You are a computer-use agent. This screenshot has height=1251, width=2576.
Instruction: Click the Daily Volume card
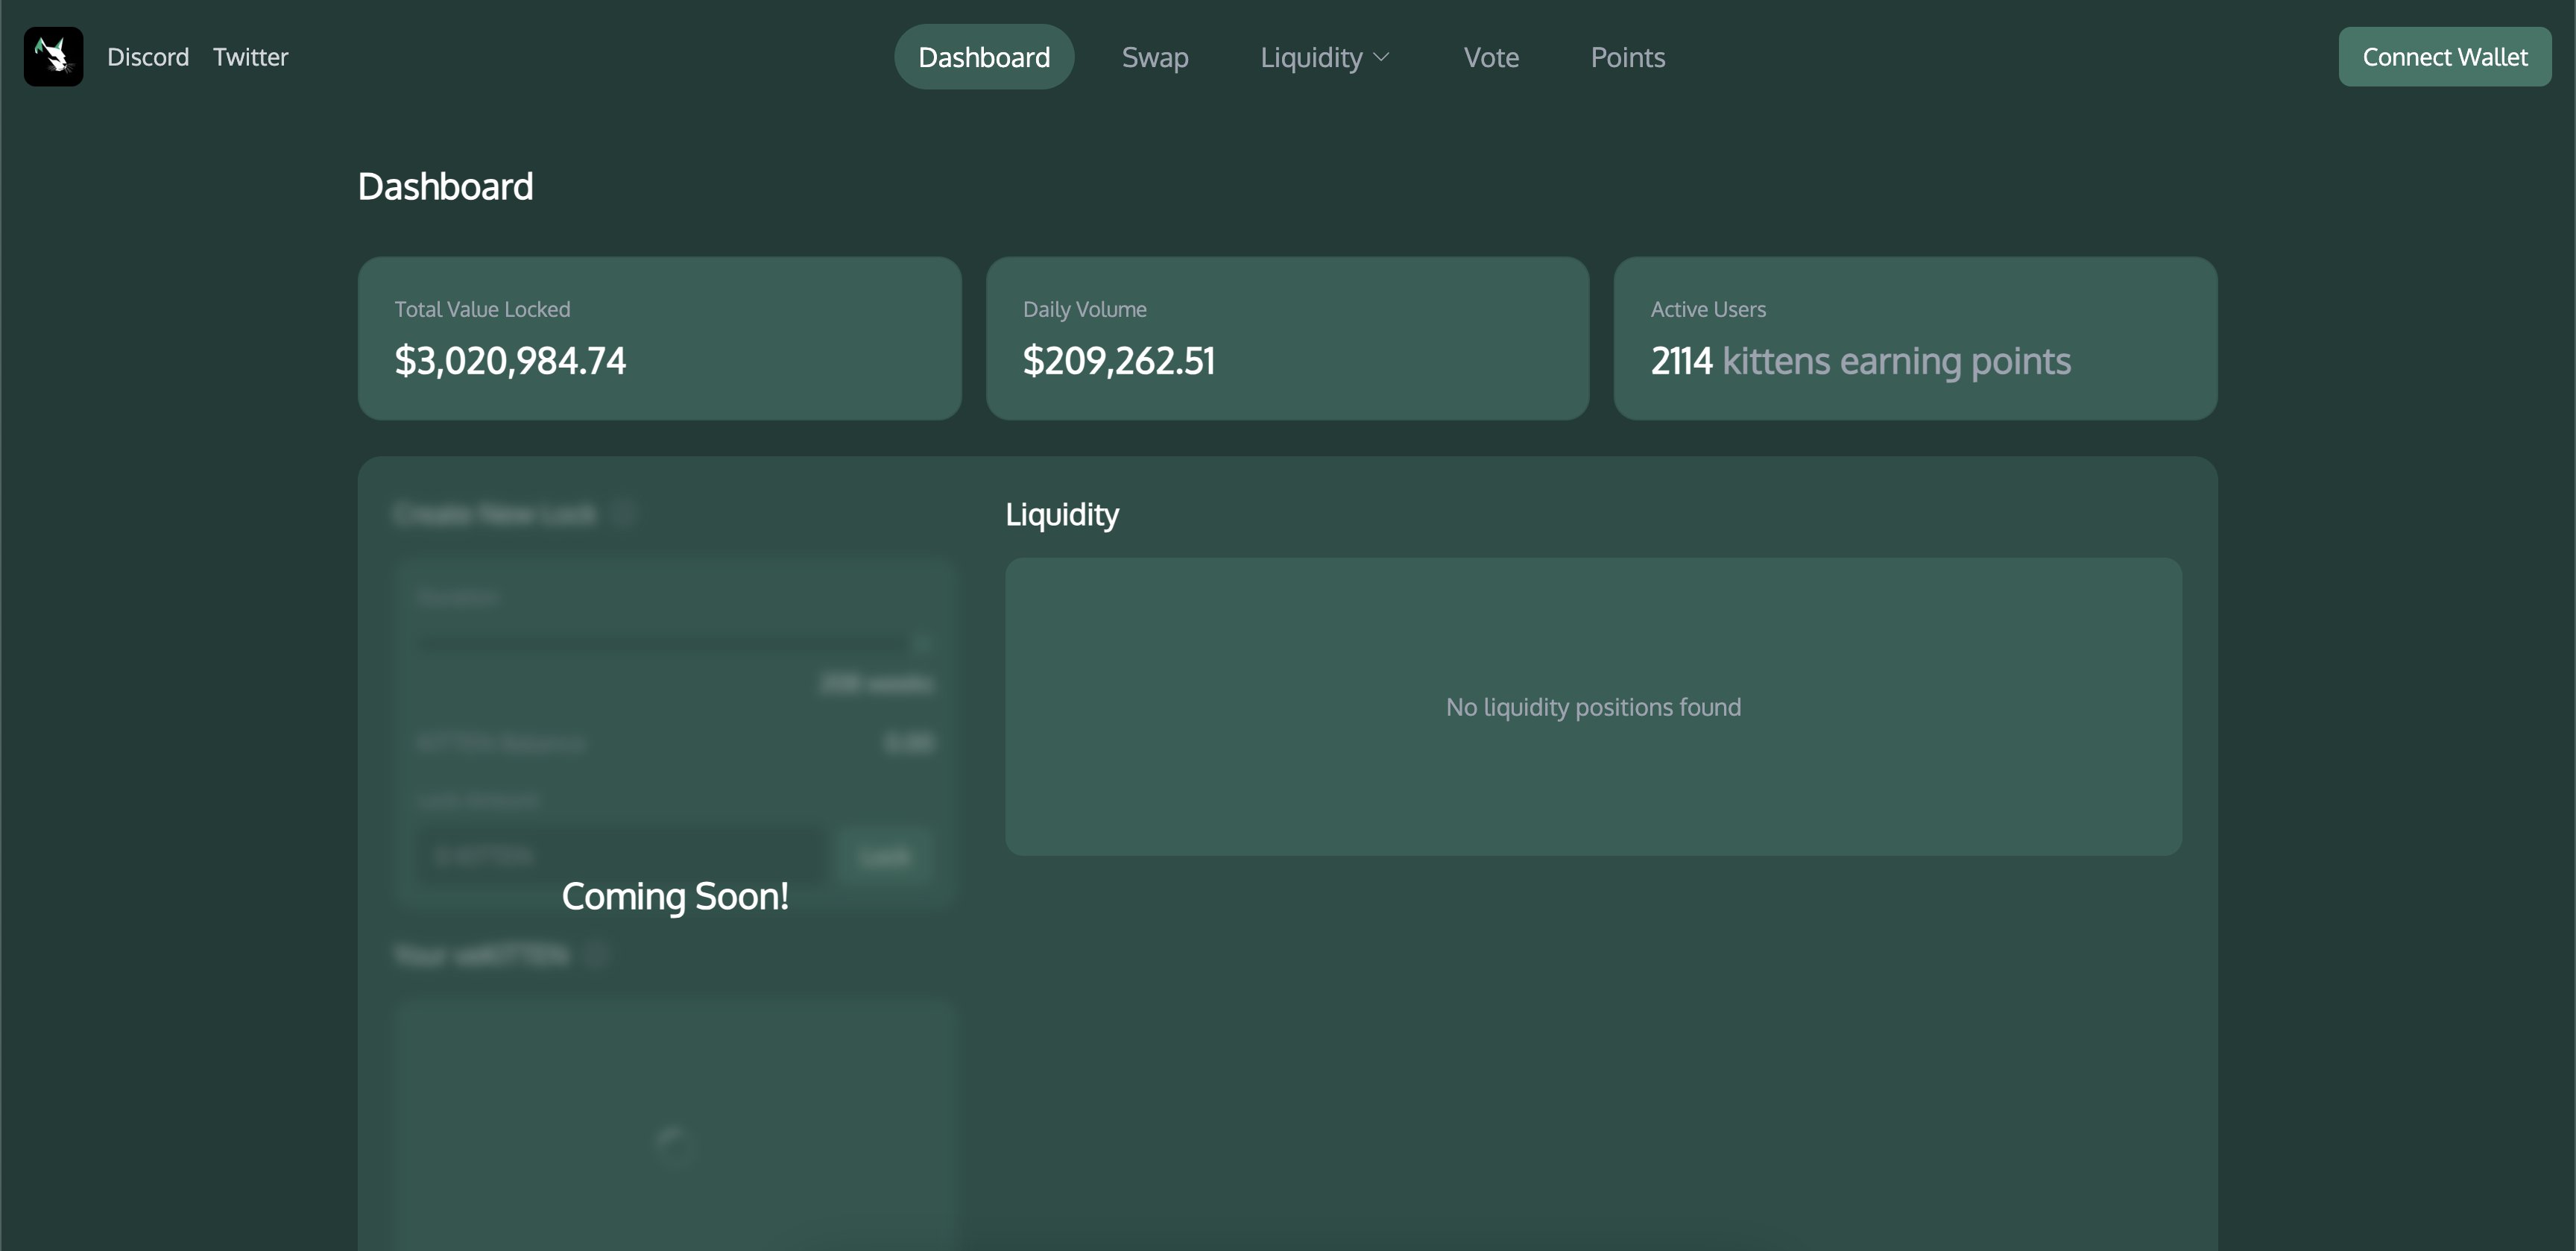click(1287, 338)
